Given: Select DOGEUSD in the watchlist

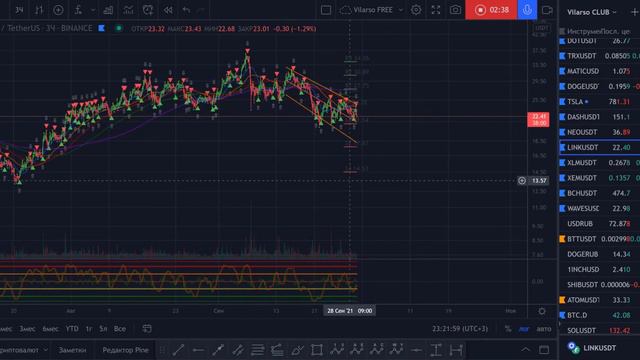Looking at the screenshot, I should pyautogui.click(x=599, y=87).
